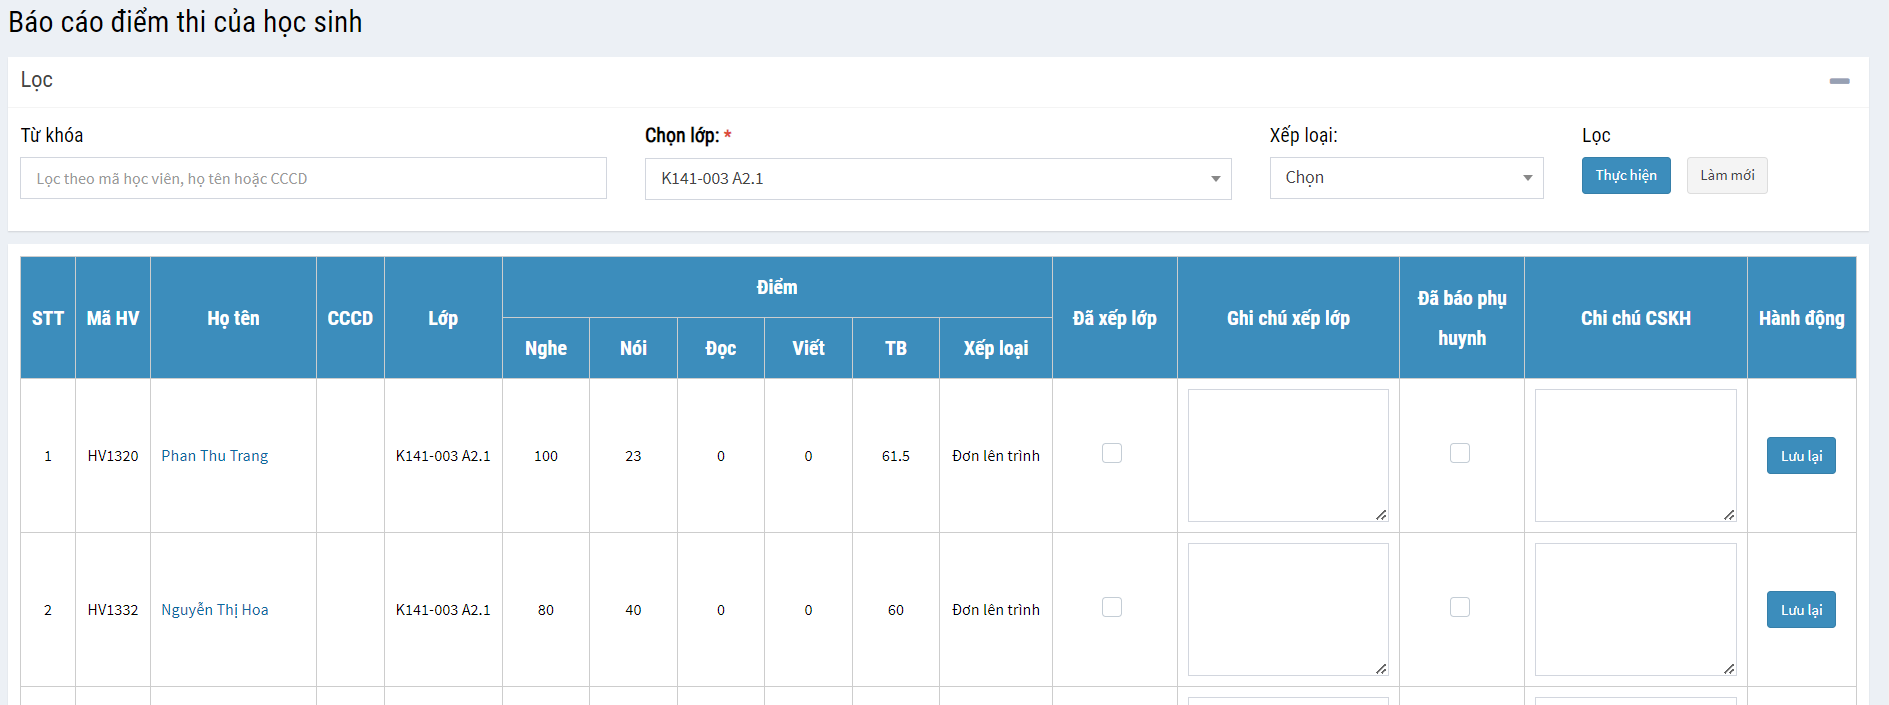The image size is (1889, 705).
Task: Grab resize handle of HV1320 CSKH textarea
Action: point(1729,515)
